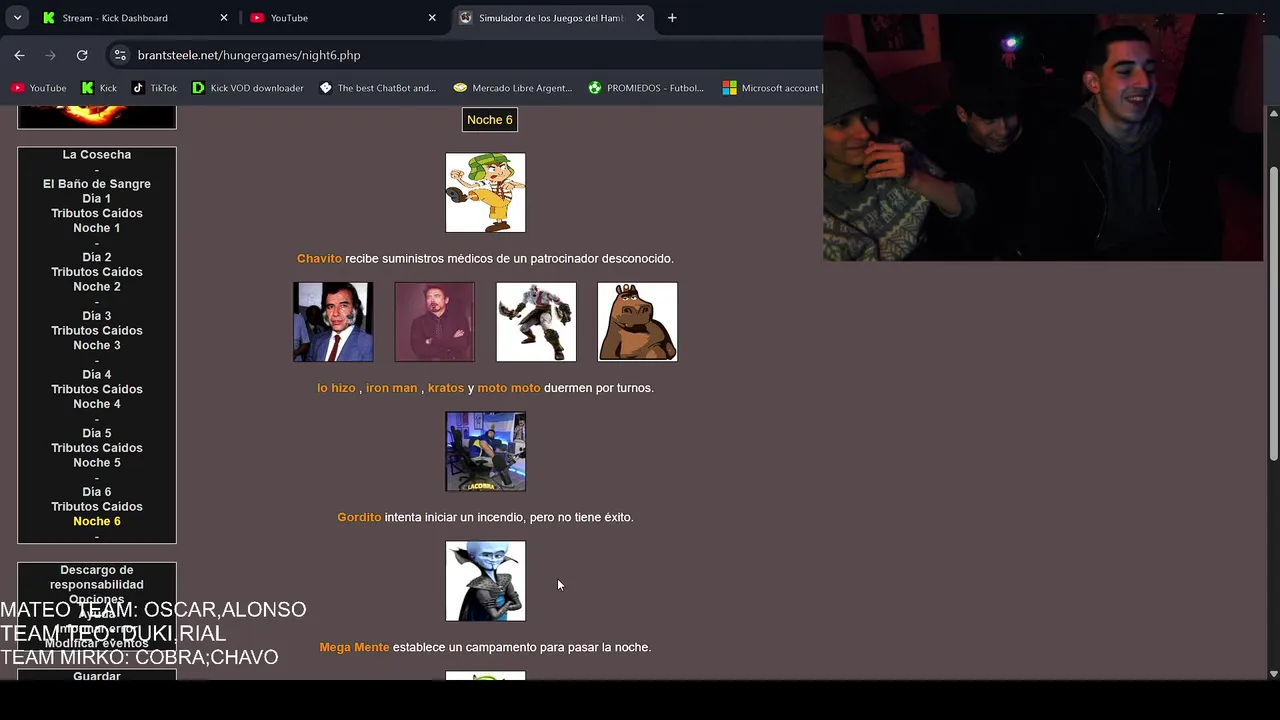The width and height of the screenshot is (1280, 720).
Task: Open Tributos Caídos below Día 1
Action: [97, 213]
